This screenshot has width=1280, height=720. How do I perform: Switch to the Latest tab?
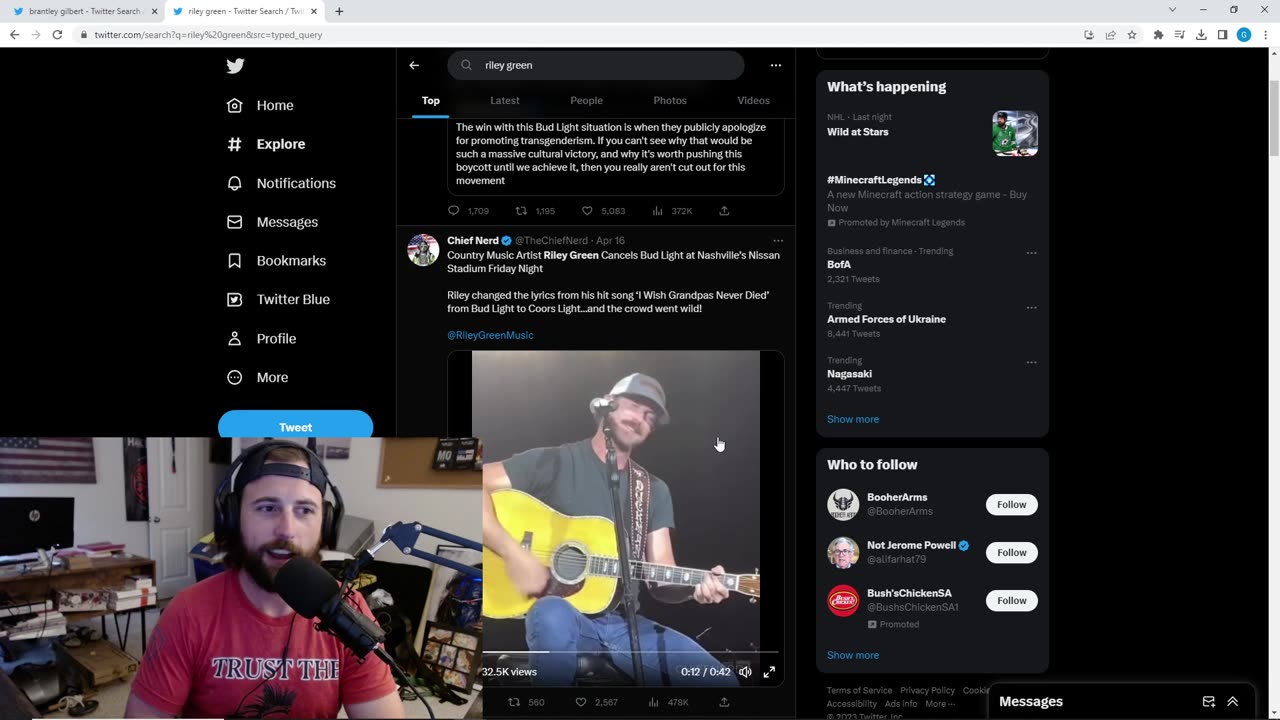(x=505, y=100)
